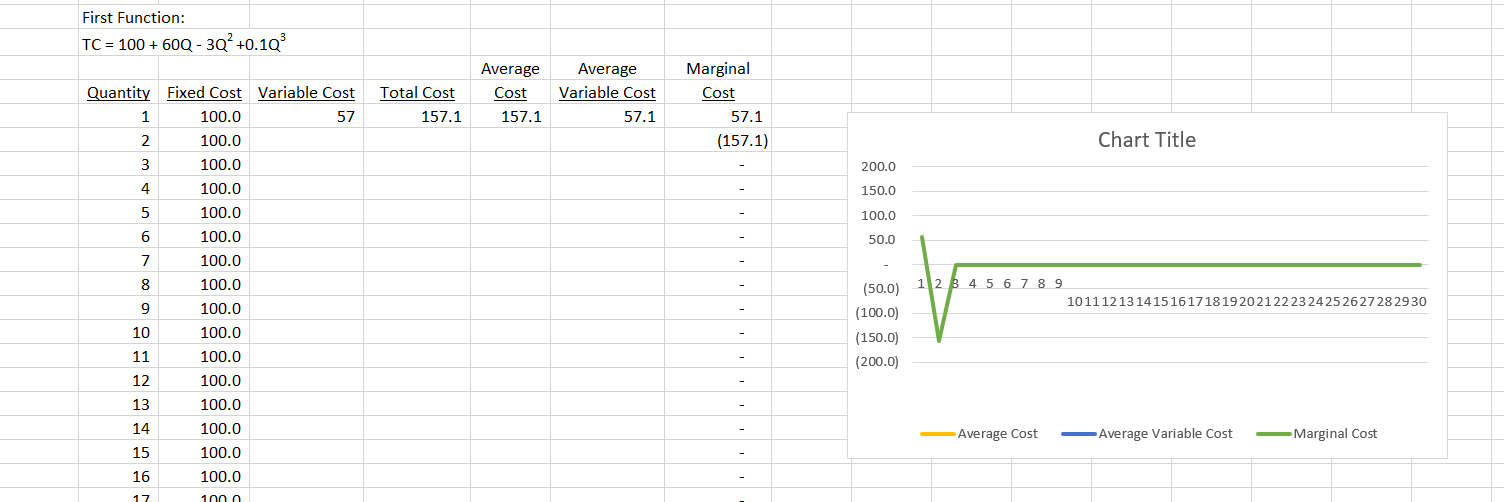Select the Fixed Cost header cell

tap(204, 93)
